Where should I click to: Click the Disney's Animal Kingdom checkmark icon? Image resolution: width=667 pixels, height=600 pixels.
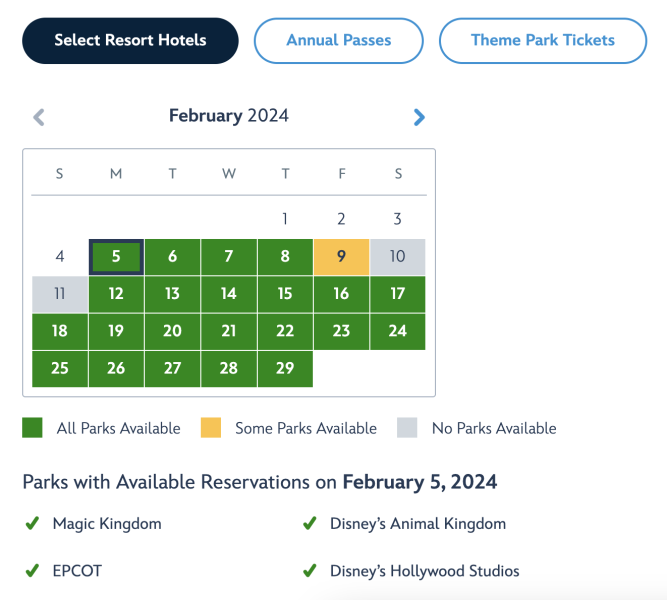click(310, 523)
